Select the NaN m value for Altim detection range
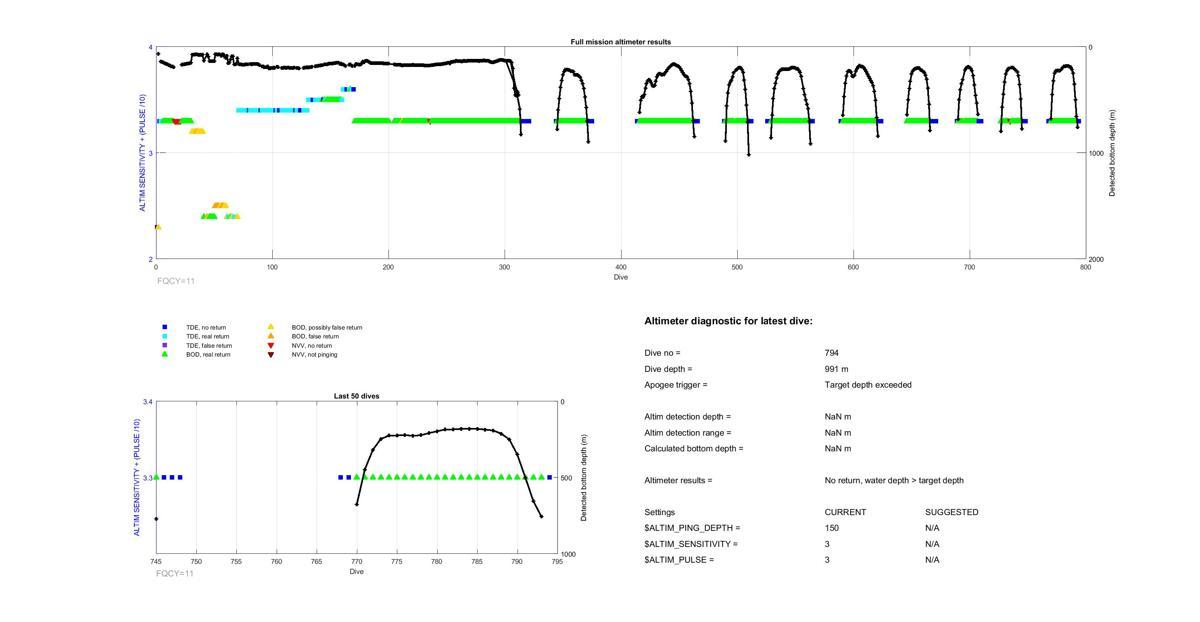Image resolution: width=1200 pixels, height=622 pixels. (838, 433)
